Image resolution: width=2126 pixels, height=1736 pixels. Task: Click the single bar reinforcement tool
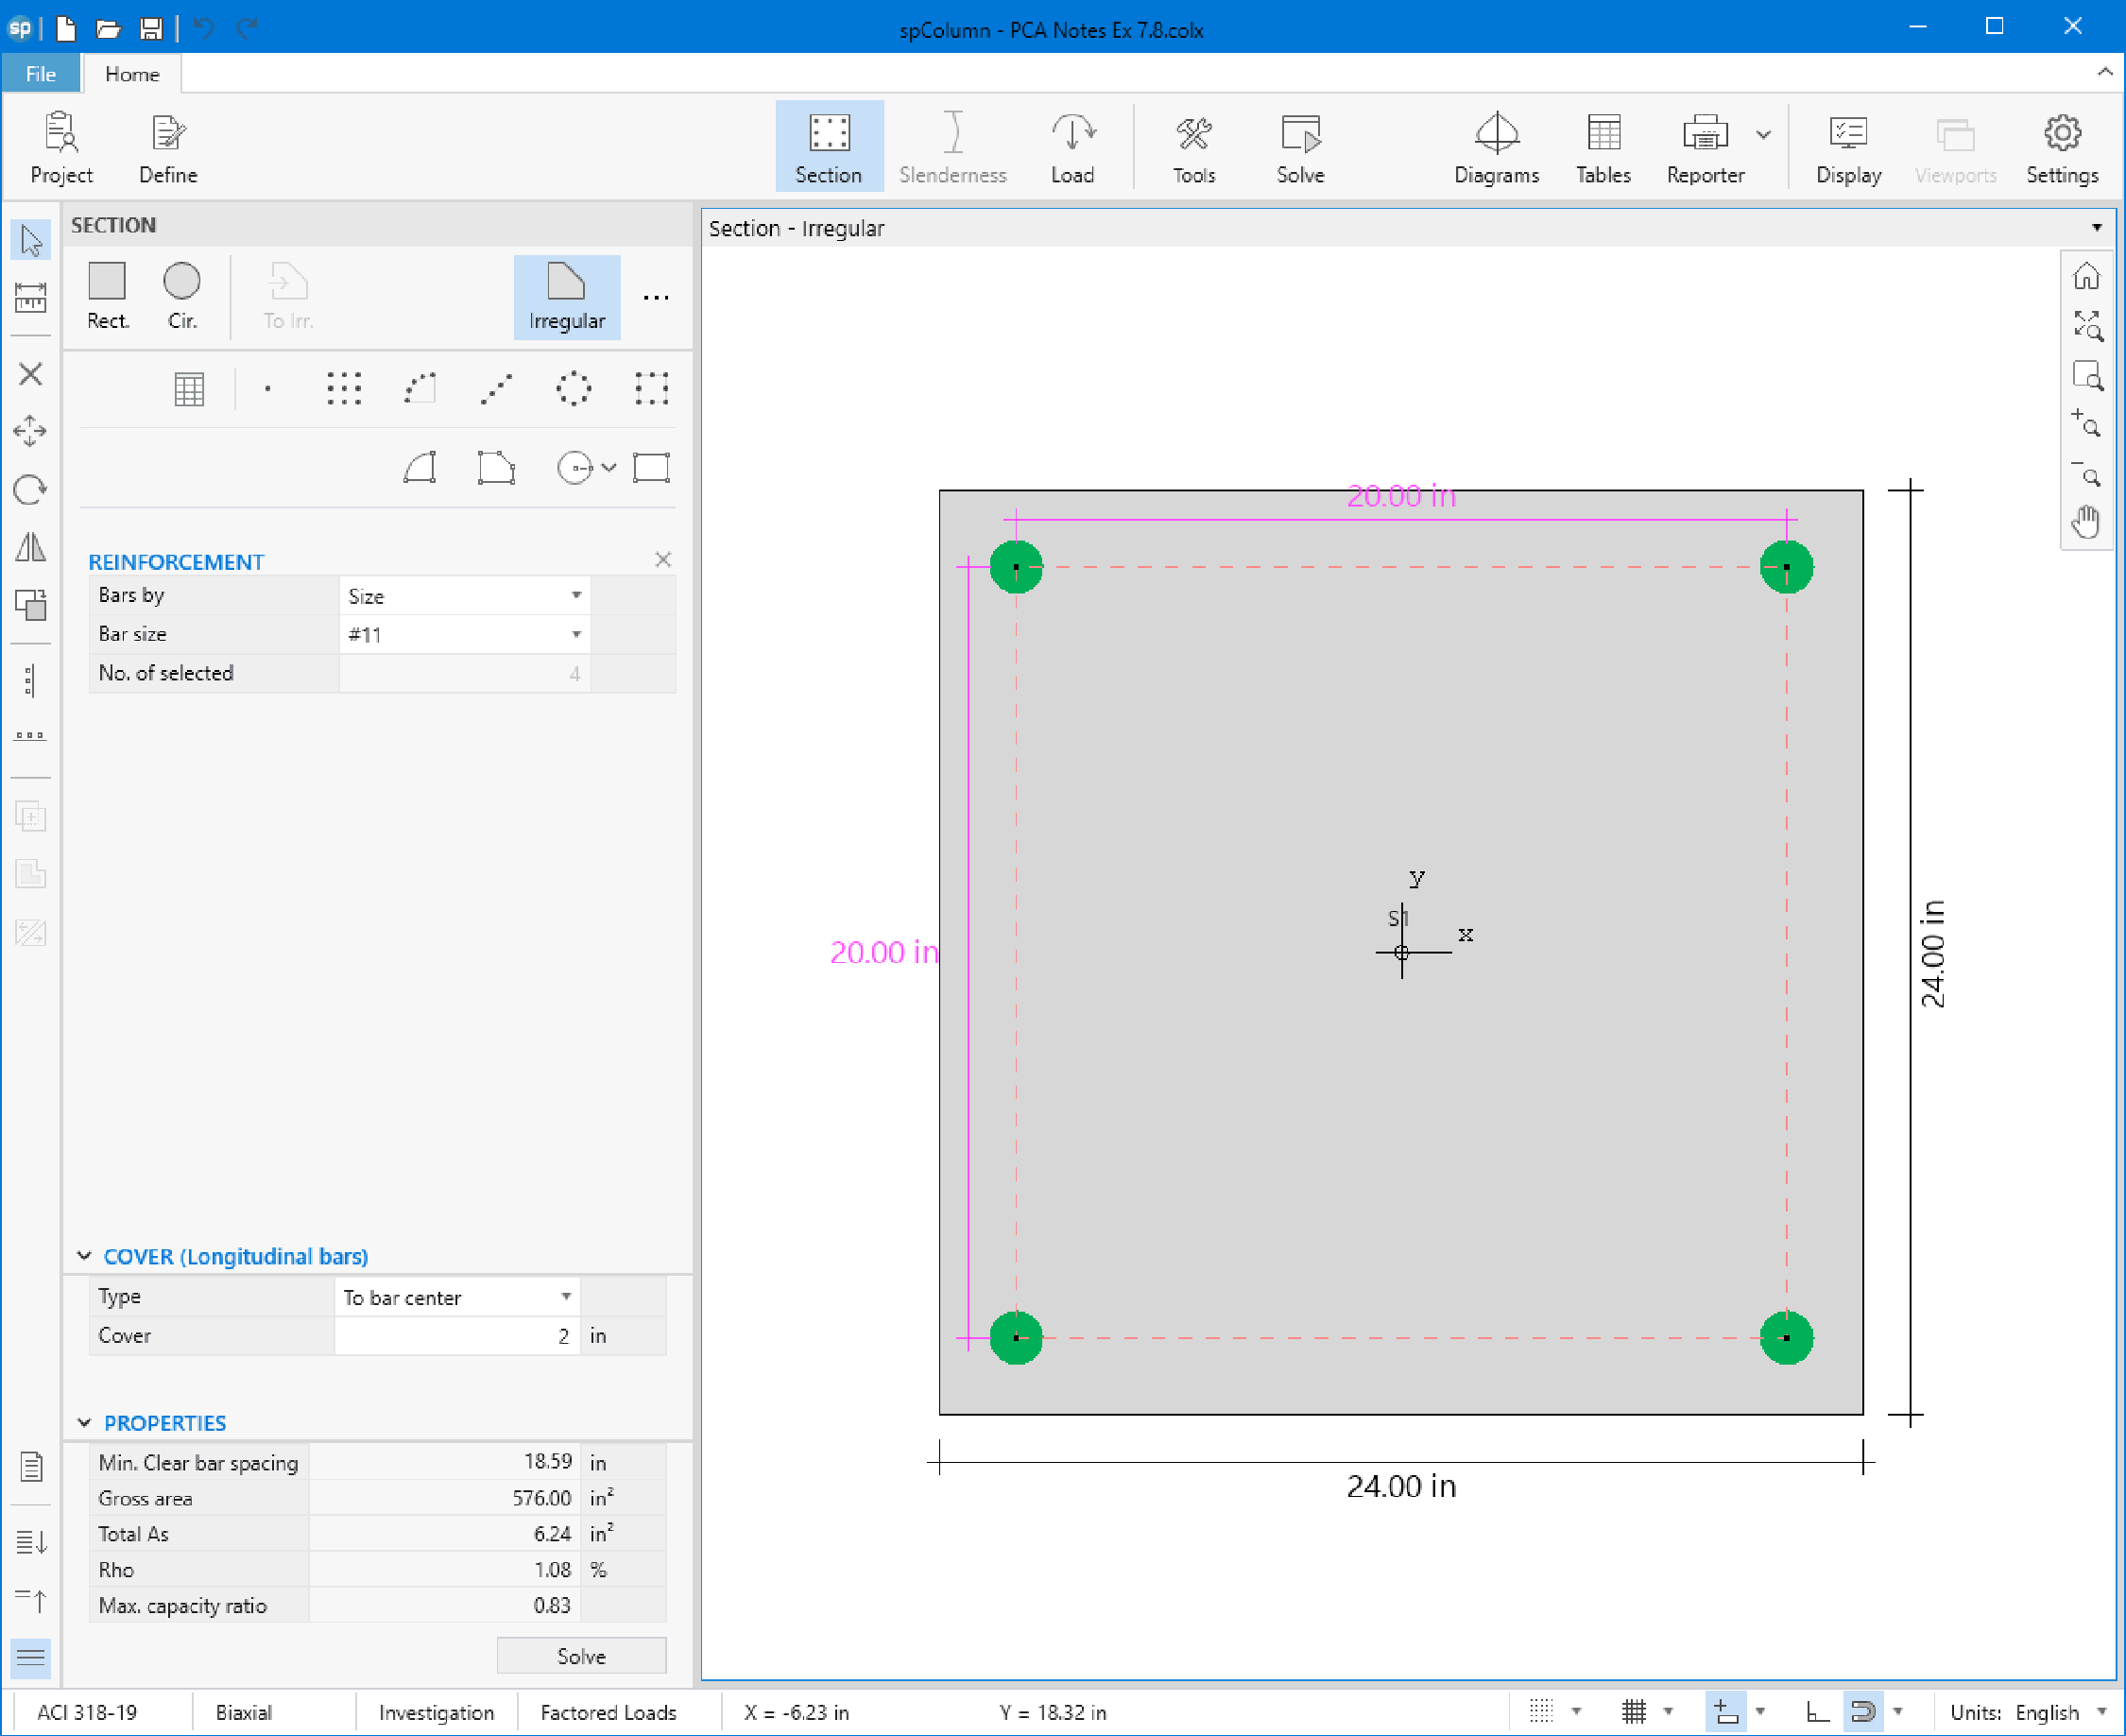point(267,388)
